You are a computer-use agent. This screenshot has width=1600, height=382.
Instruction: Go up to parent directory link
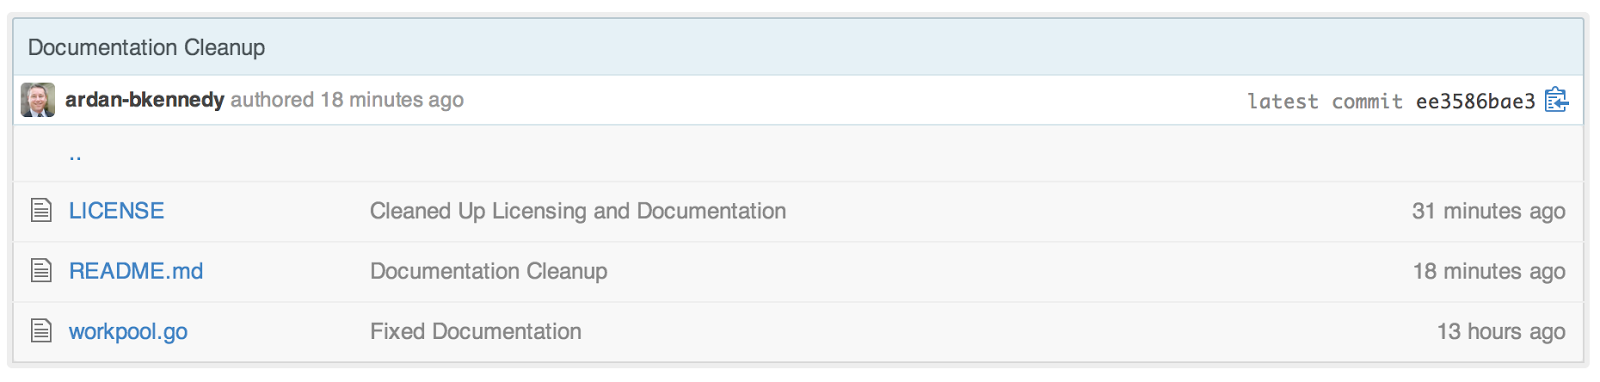[x=75, y=154]
